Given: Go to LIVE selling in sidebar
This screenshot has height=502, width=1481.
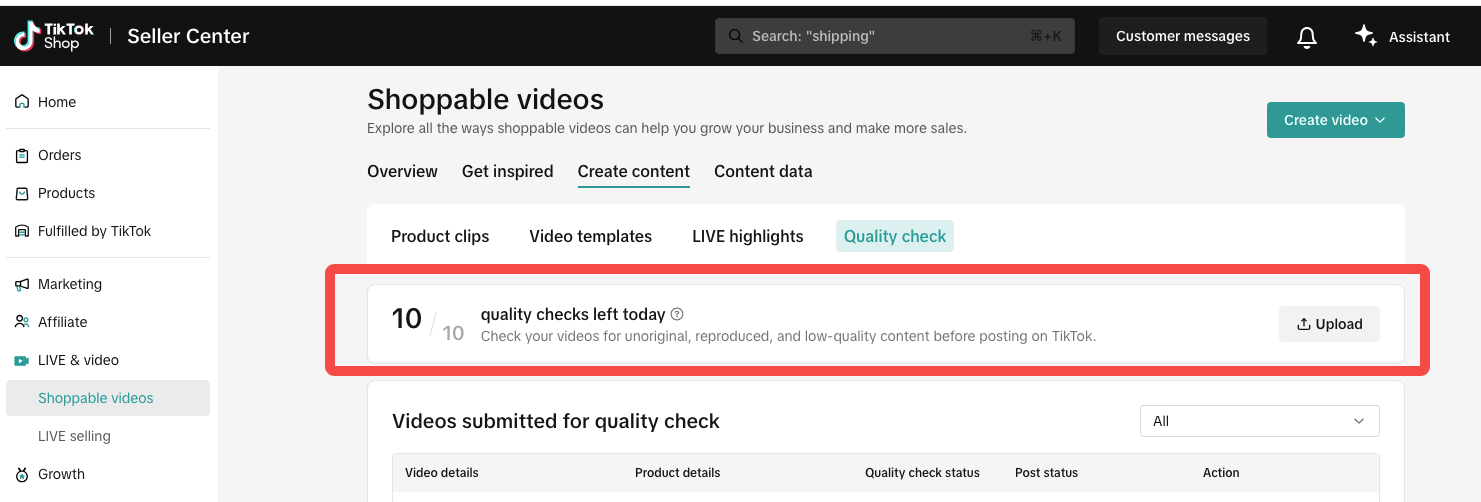Looking at the screenshot, I should pyautogui.click(x=74, y=436).
